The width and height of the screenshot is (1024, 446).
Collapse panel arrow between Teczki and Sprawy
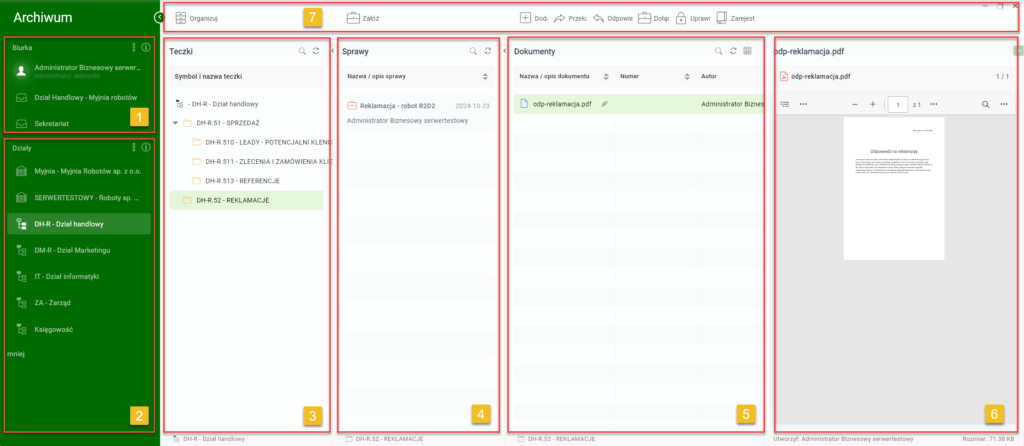click(x=332, y=50)
